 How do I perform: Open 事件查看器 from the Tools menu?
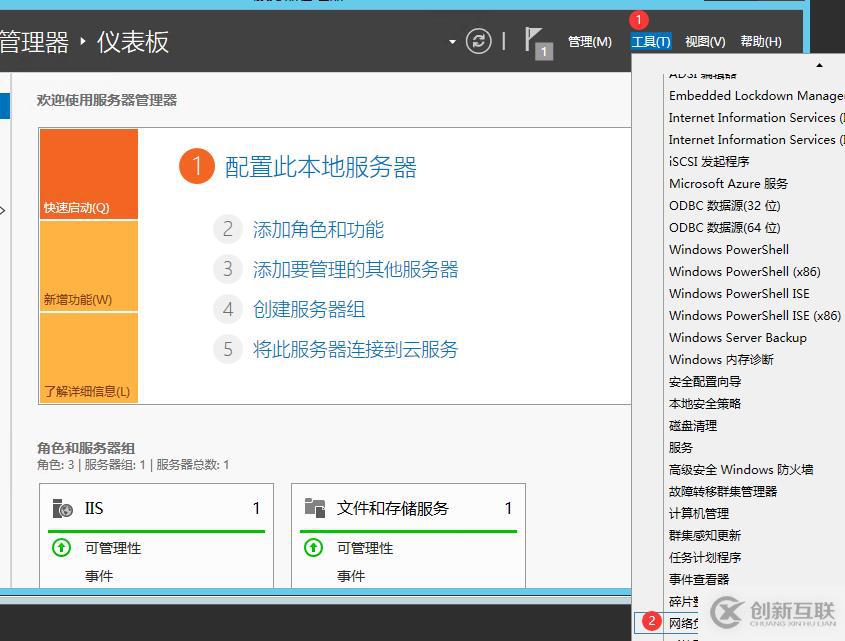pos(698,579)
